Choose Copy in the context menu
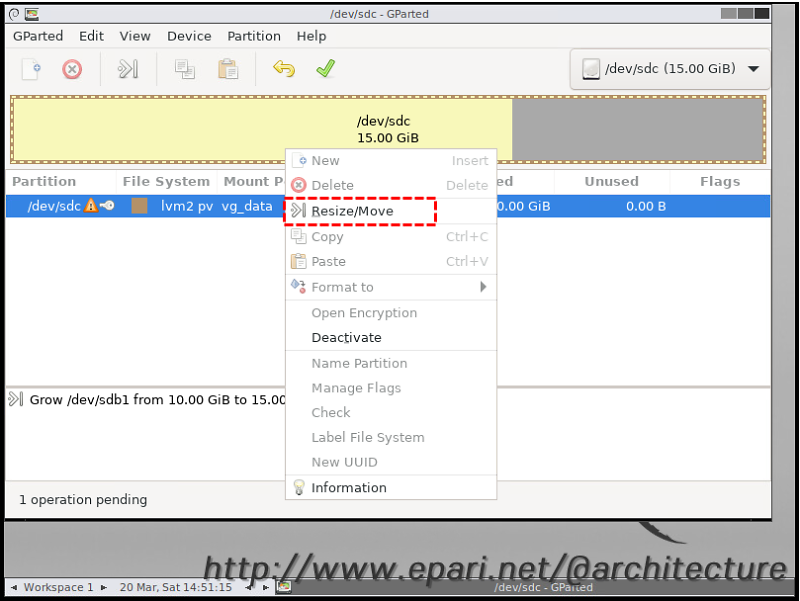This screenshot has width=800, height=601. (x=391, y=237)
